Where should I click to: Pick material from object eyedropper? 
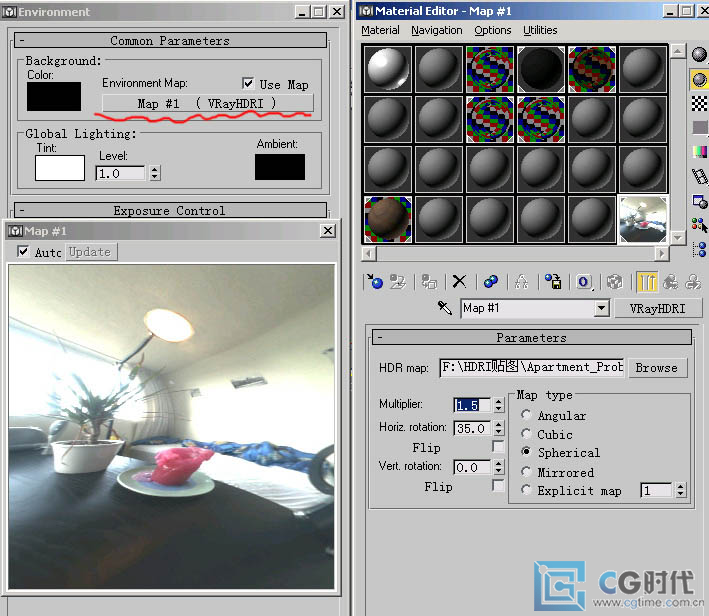click(x=444, y=308)
